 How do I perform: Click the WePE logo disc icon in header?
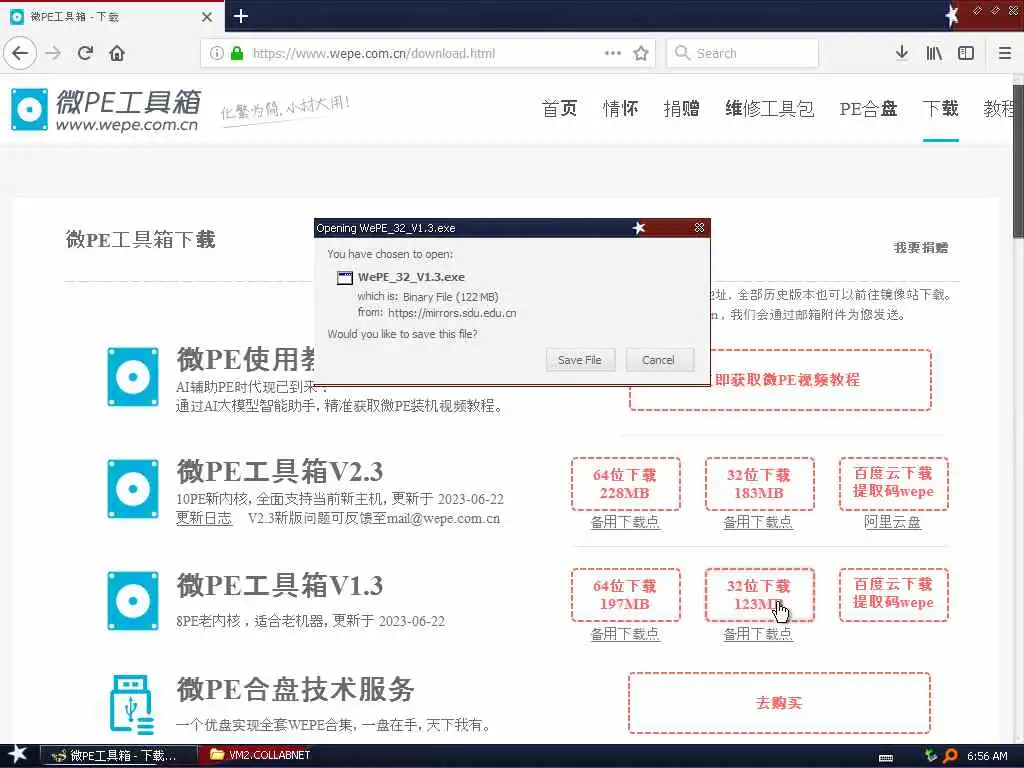[x=29, y=109]
